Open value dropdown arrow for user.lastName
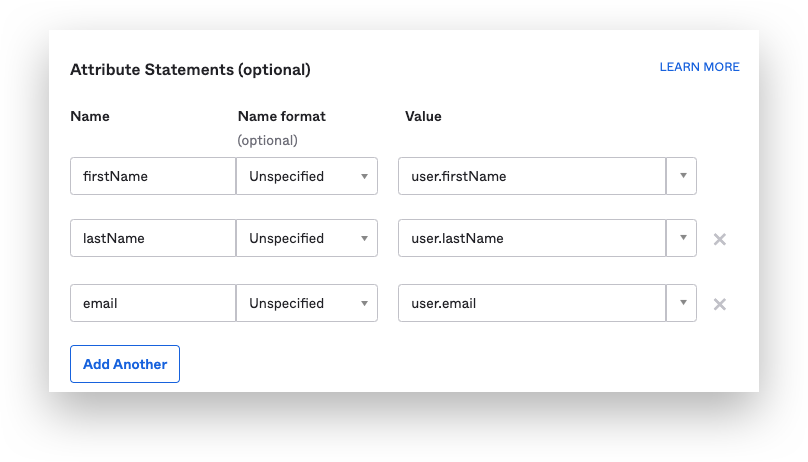This screenshot has width=808, height=462. point(682,238)
